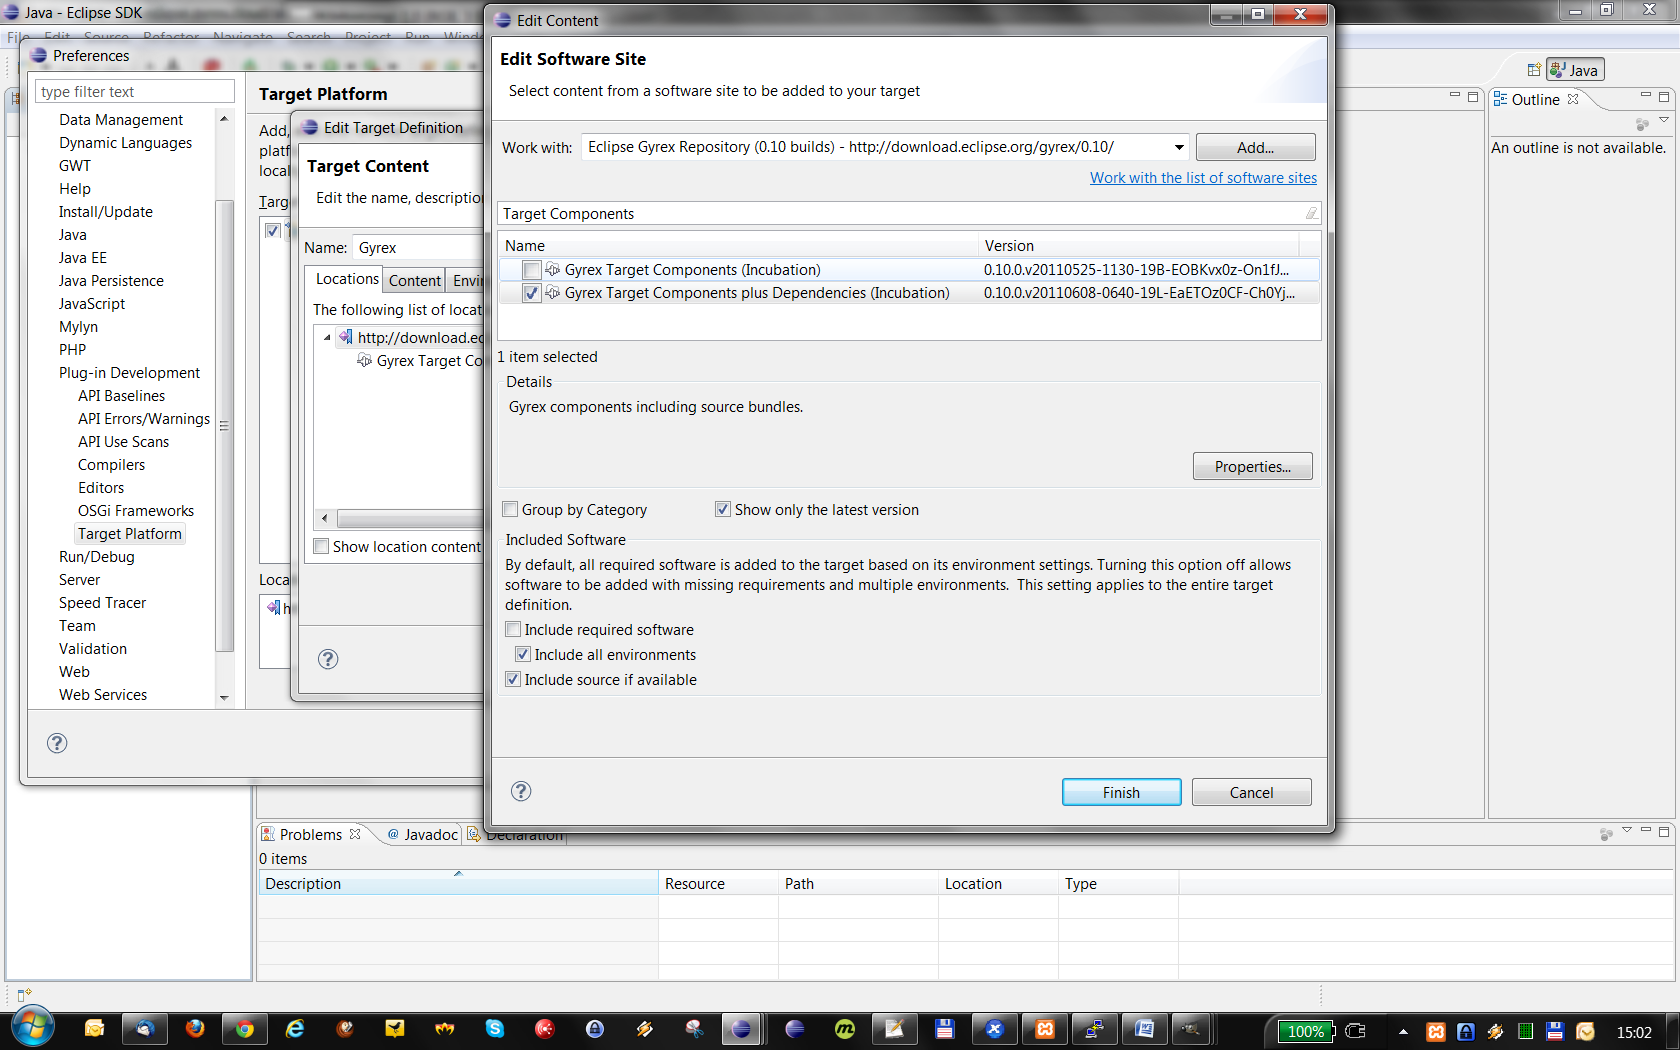Switch to the Locations tab
Screen dimensions: 1680x1050
(347, 279)
